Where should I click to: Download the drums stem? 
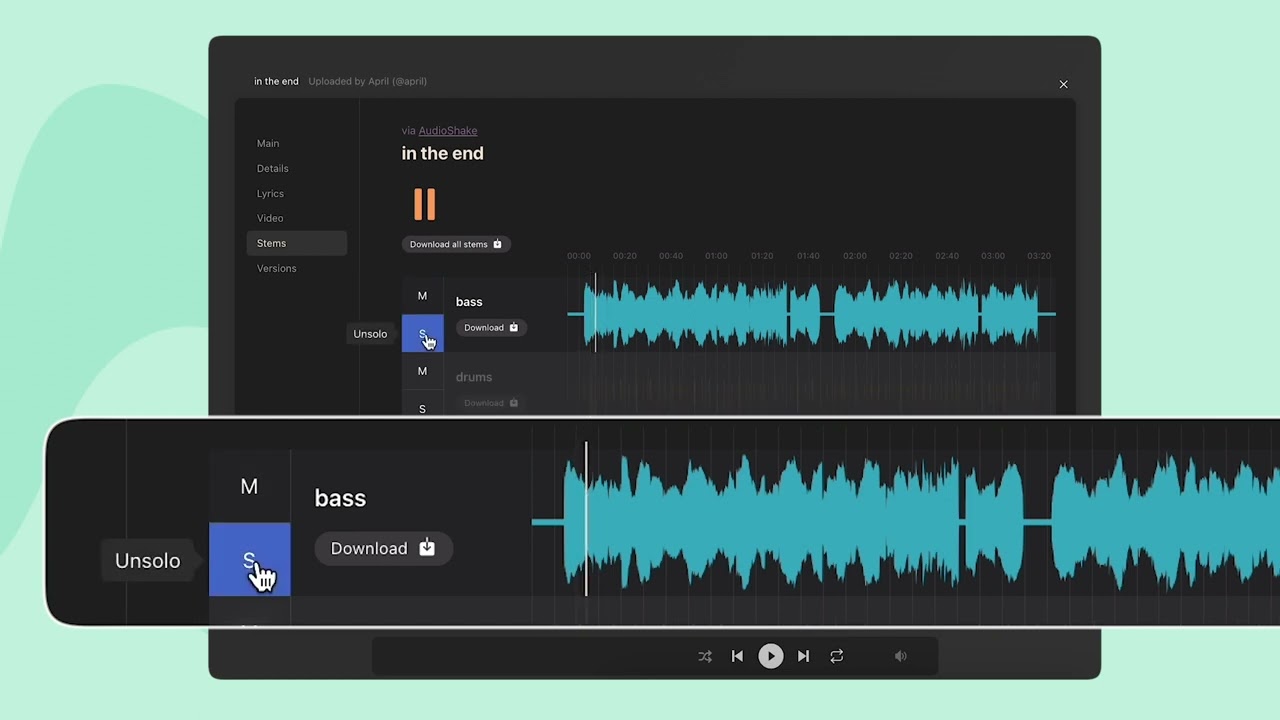tap(491, 403)
